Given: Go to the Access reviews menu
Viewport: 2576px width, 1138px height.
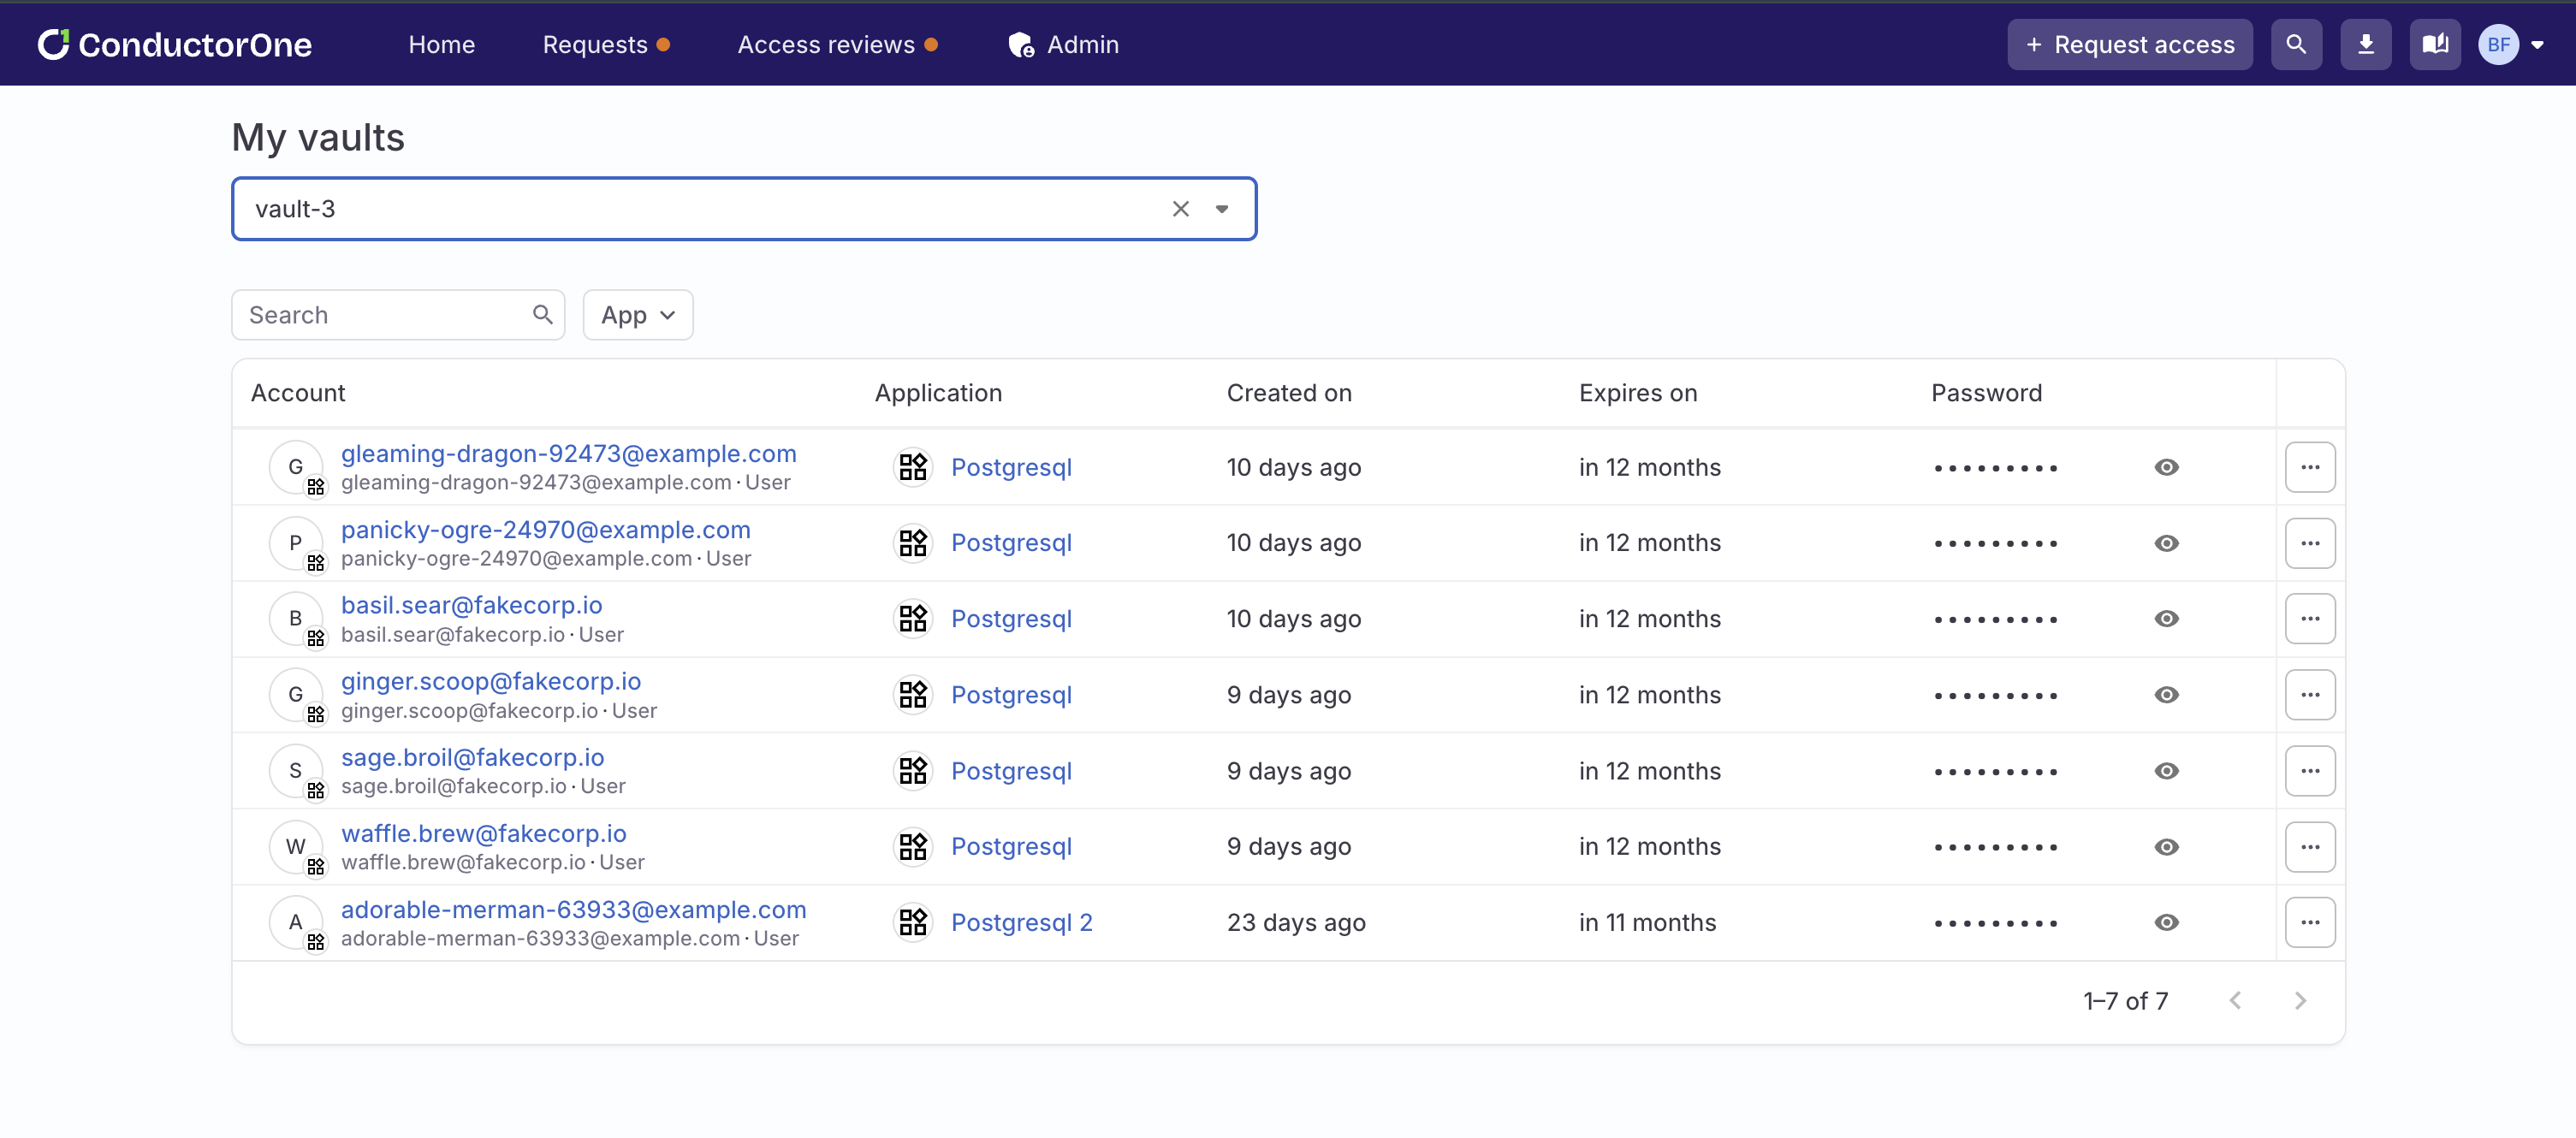Looking at the screenshot, I should point(826,44).
